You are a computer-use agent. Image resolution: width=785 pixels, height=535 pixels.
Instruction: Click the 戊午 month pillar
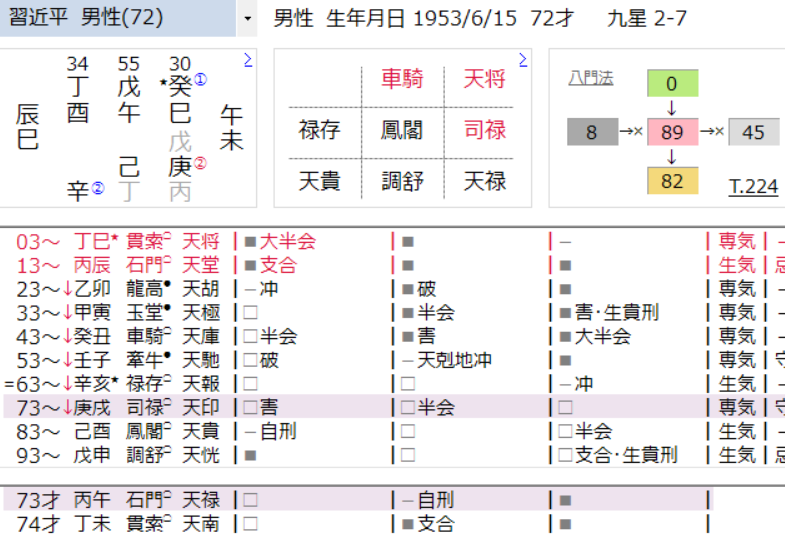pos(129,100)
